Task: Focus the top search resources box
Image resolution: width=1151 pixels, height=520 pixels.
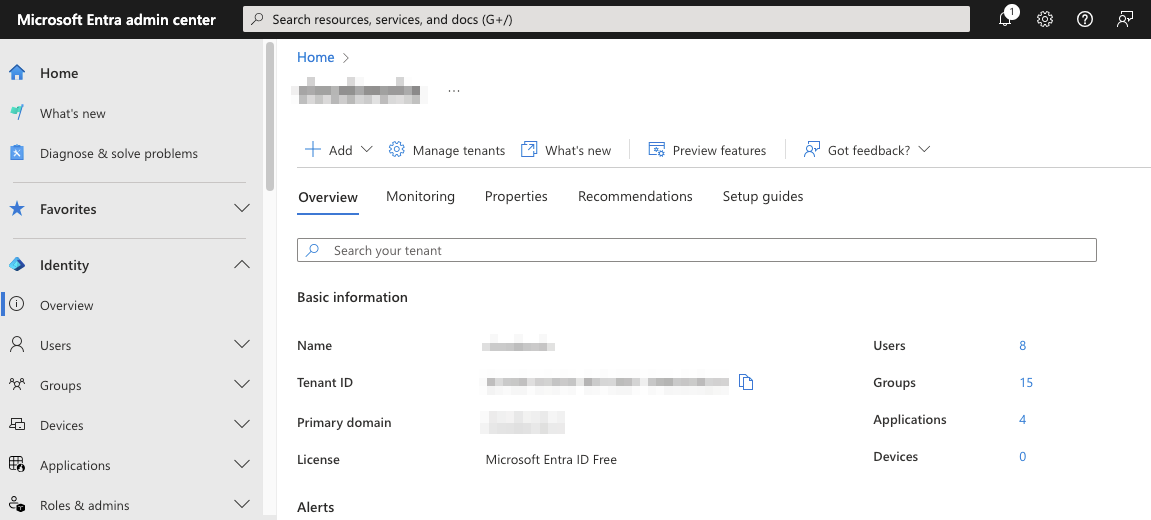Action: (x=606, y=20)
